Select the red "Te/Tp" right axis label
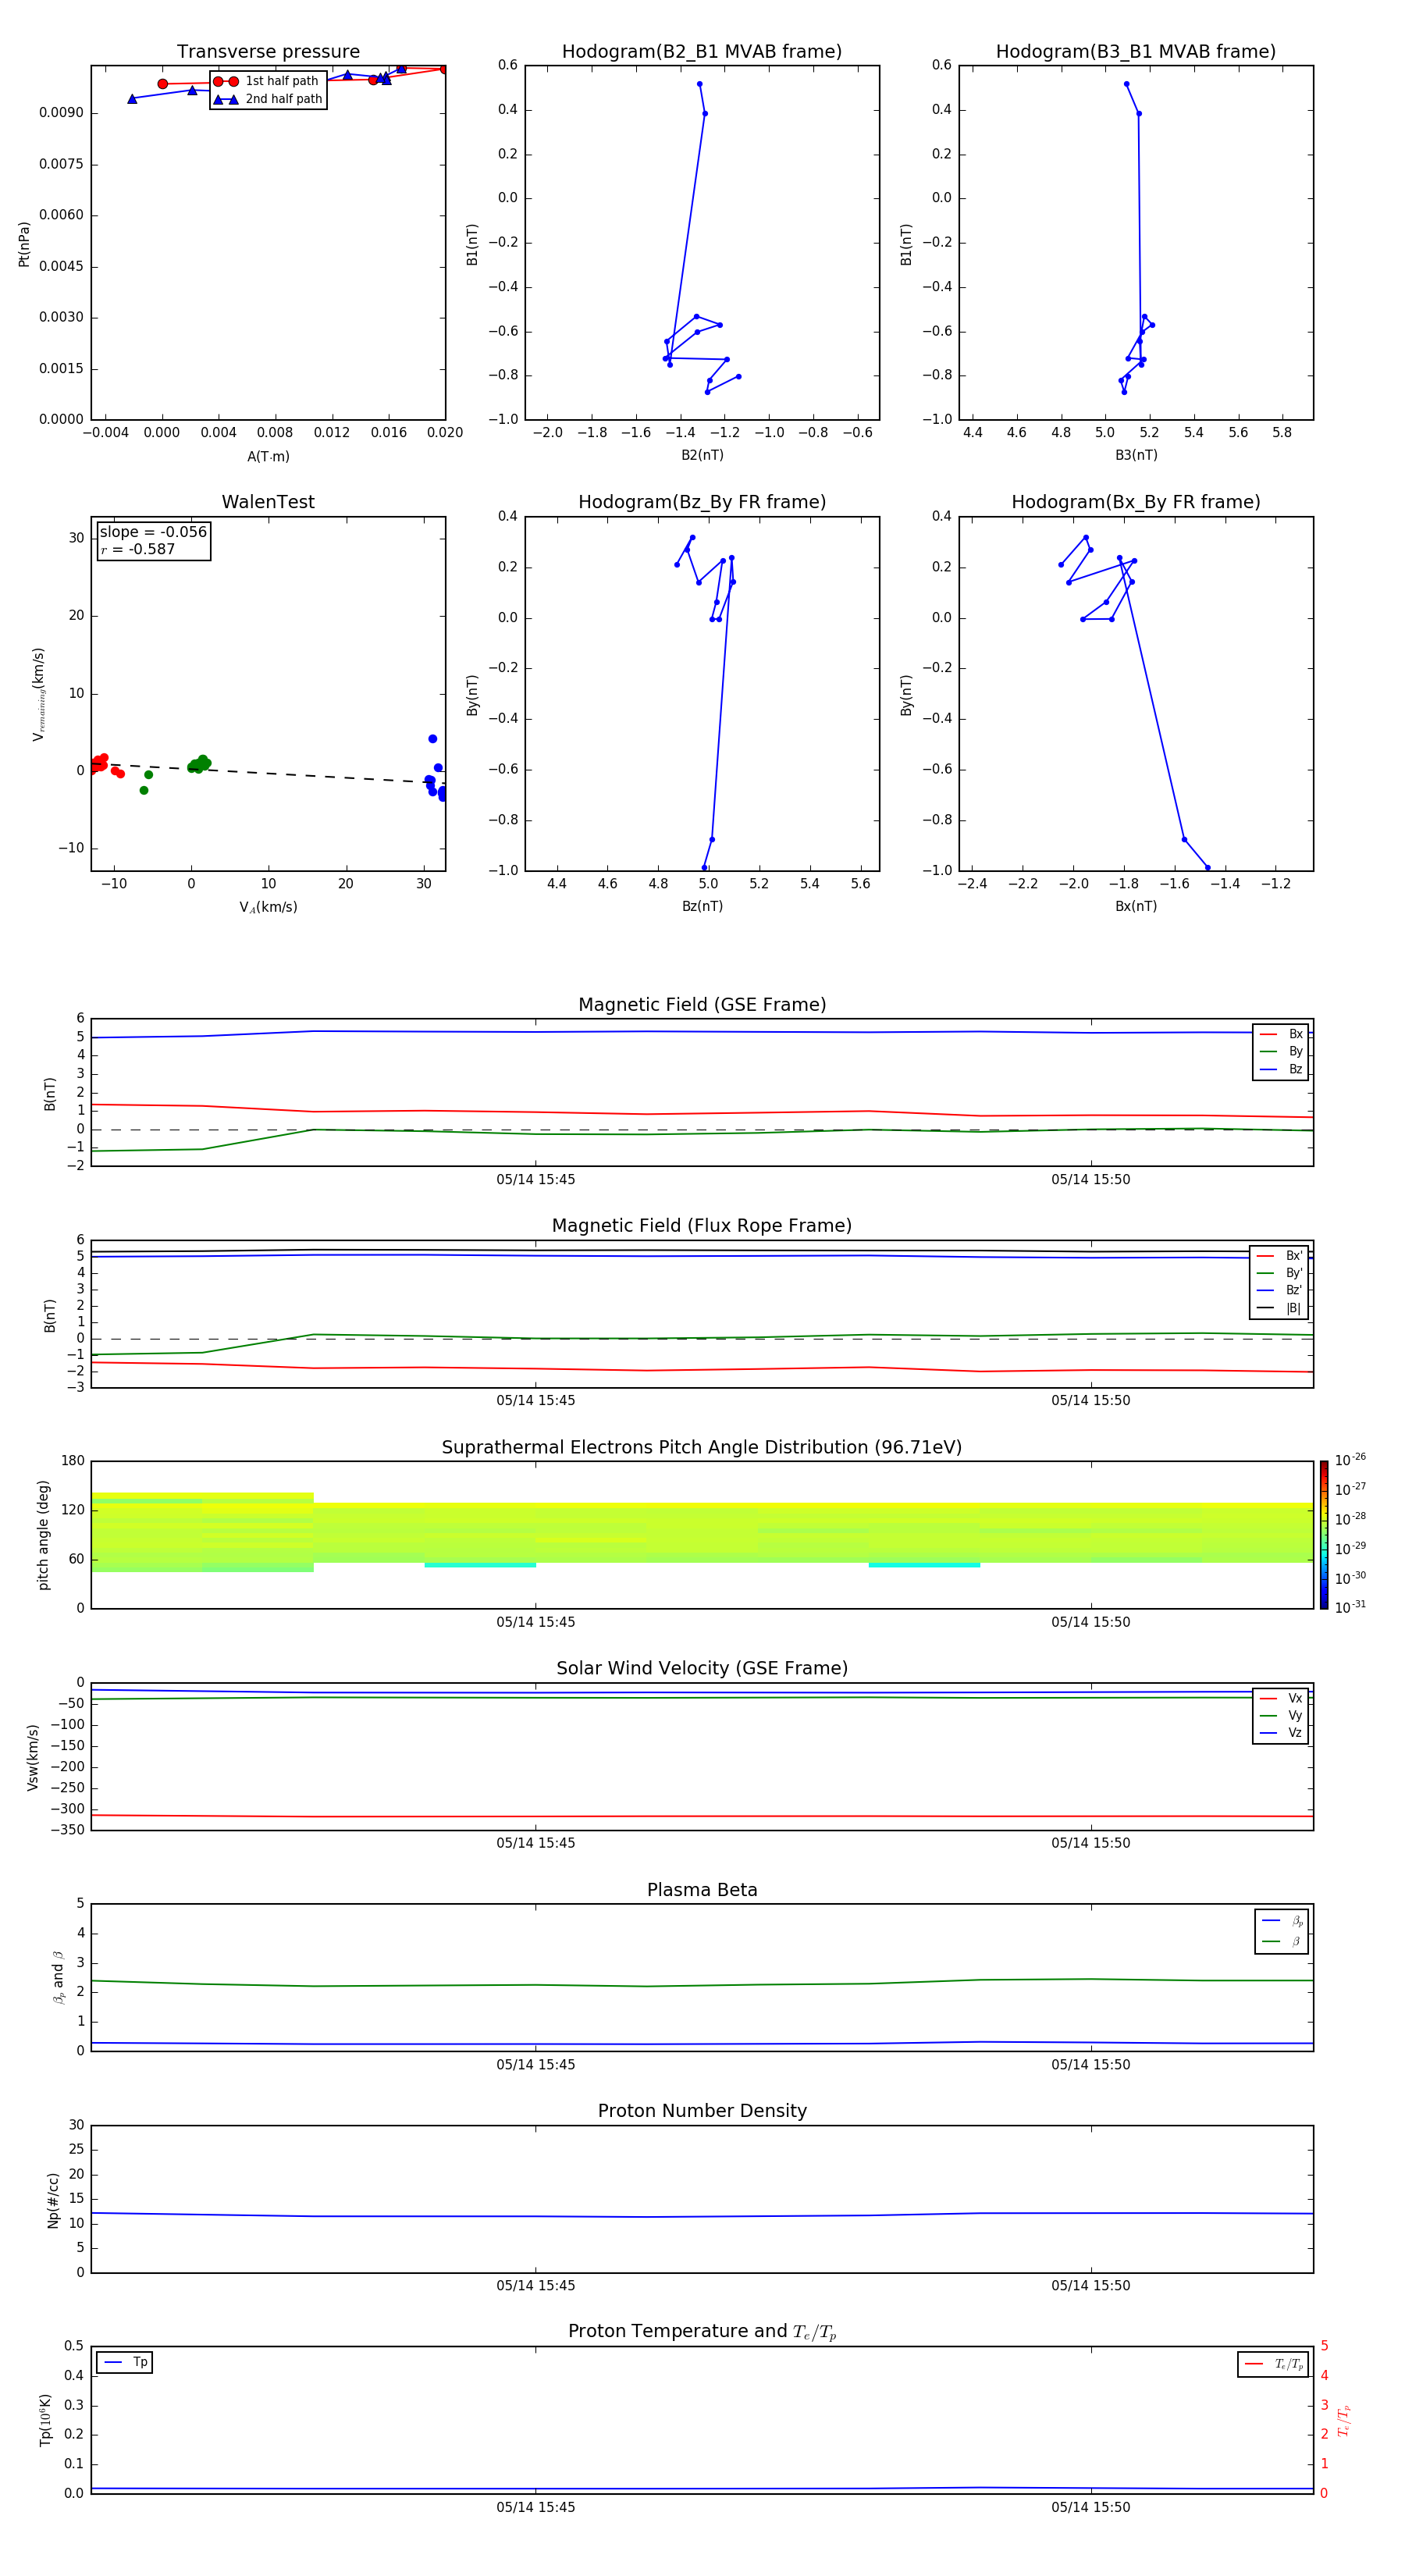 pyautogui.click(x=1344, y=2420)
